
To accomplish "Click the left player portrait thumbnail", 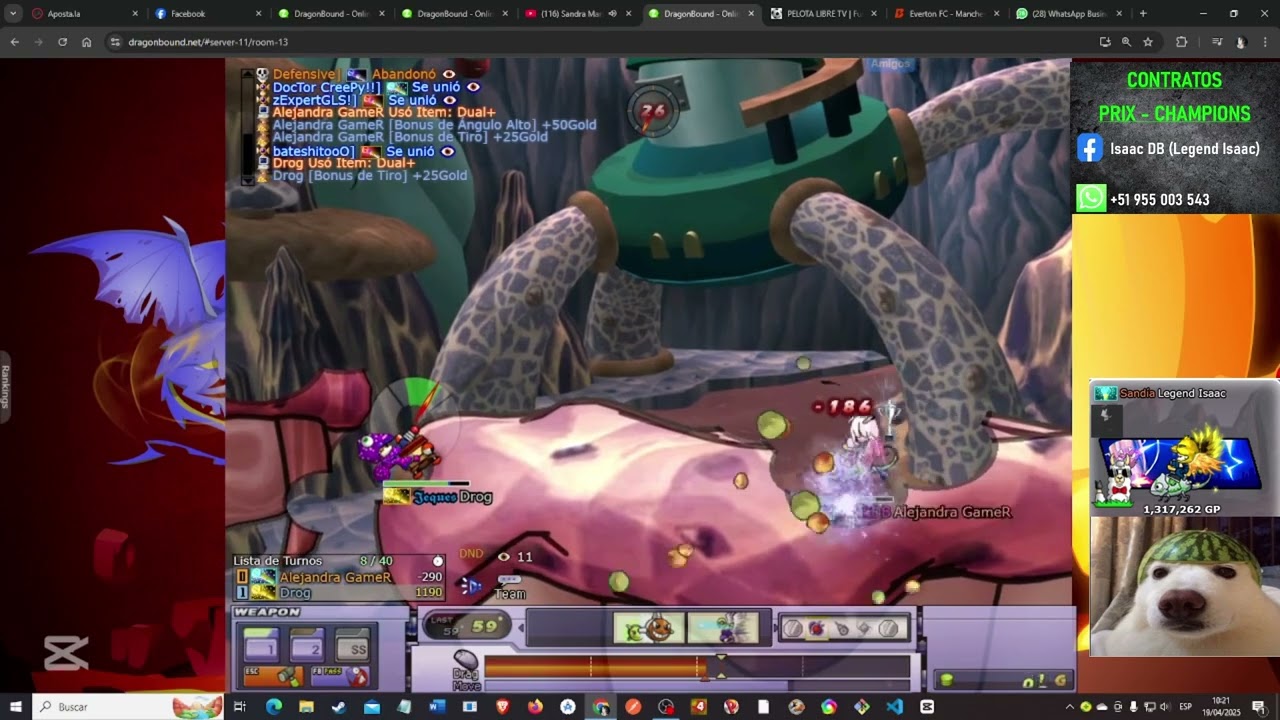I will (x=649, y=628).
